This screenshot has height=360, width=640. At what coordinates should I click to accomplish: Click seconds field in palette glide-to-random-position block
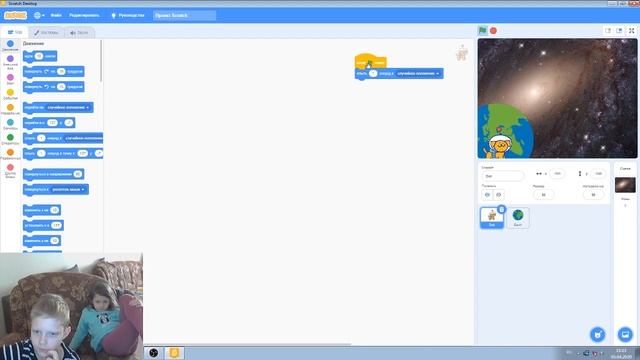[41, 138]
